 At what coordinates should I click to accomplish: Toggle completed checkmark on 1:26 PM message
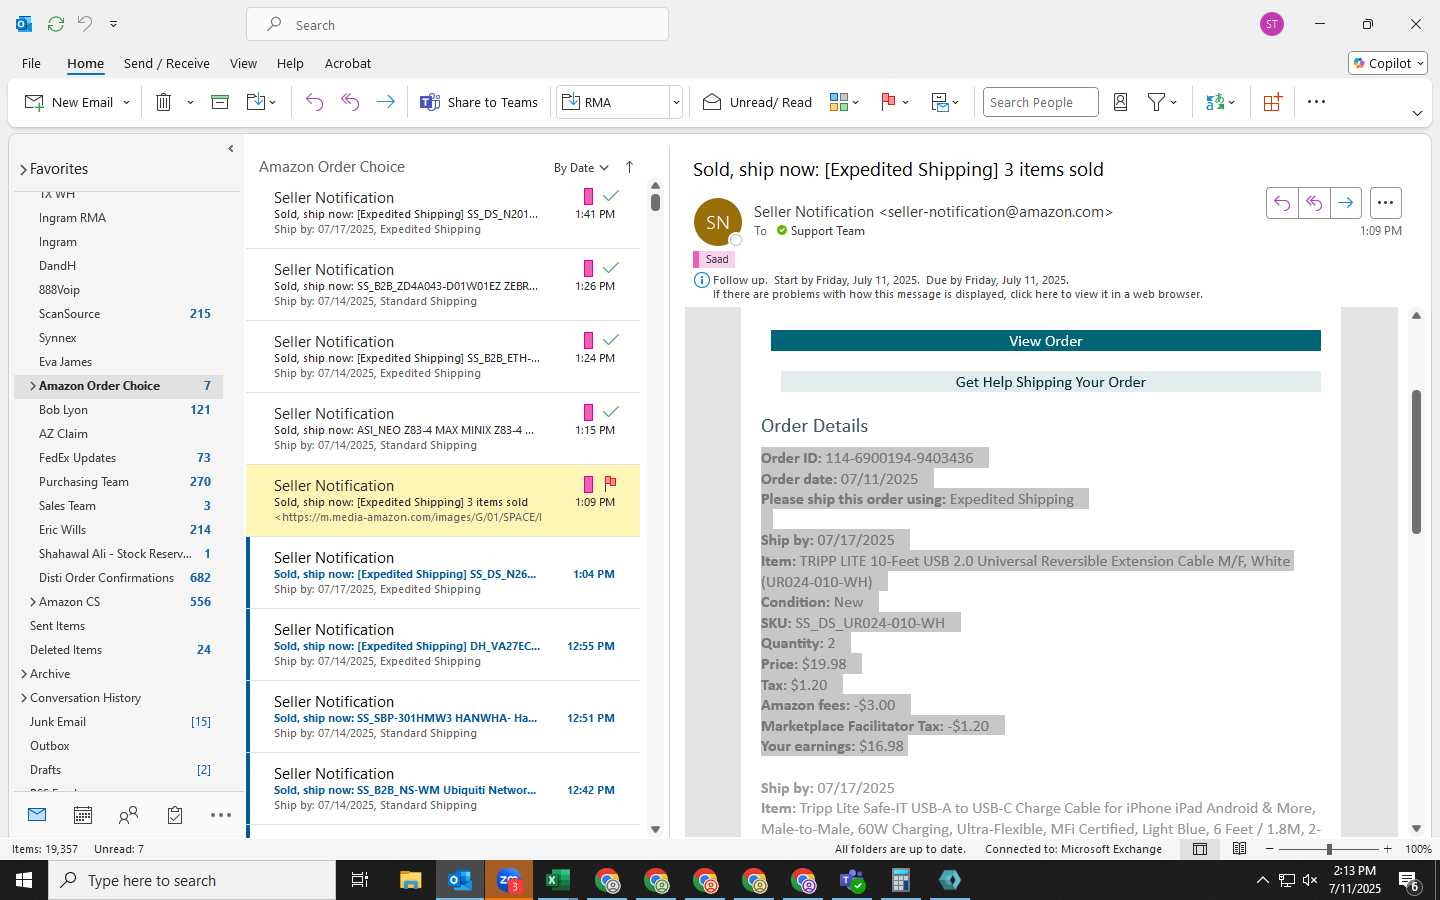click(611, 268)
